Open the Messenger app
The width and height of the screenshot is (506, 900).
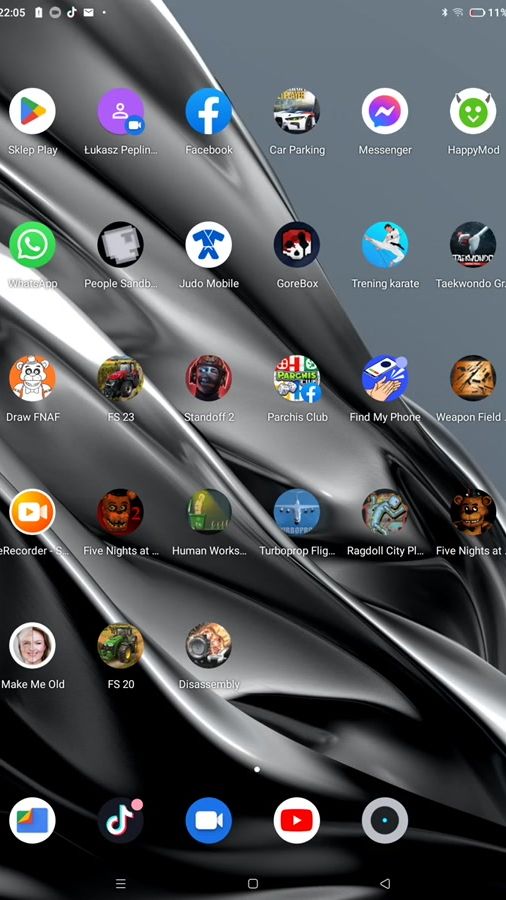tap(385, 111)
